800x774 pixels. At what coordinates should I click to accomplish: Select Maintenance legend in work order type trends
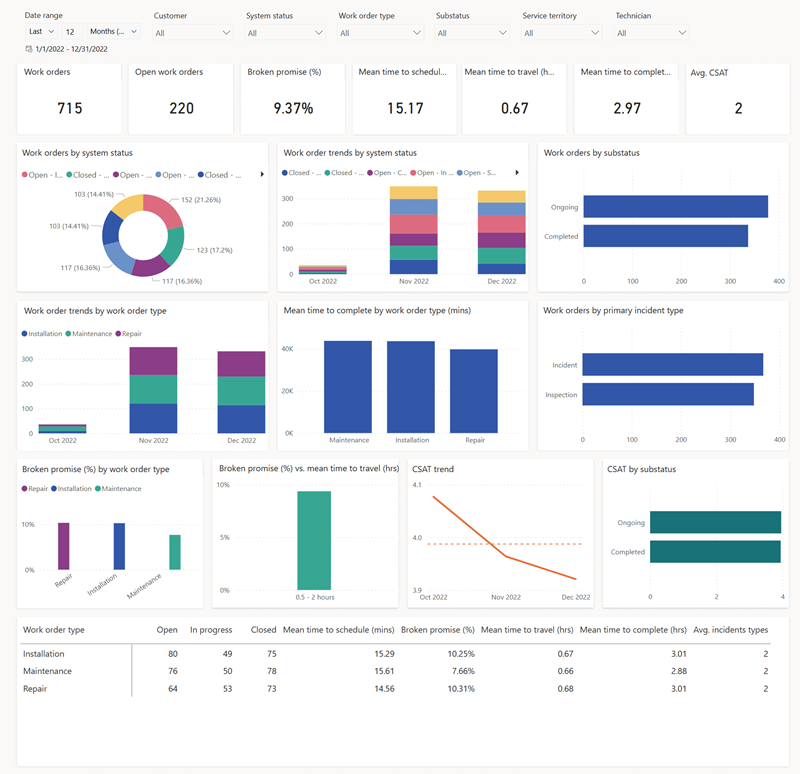coord(89,334)
